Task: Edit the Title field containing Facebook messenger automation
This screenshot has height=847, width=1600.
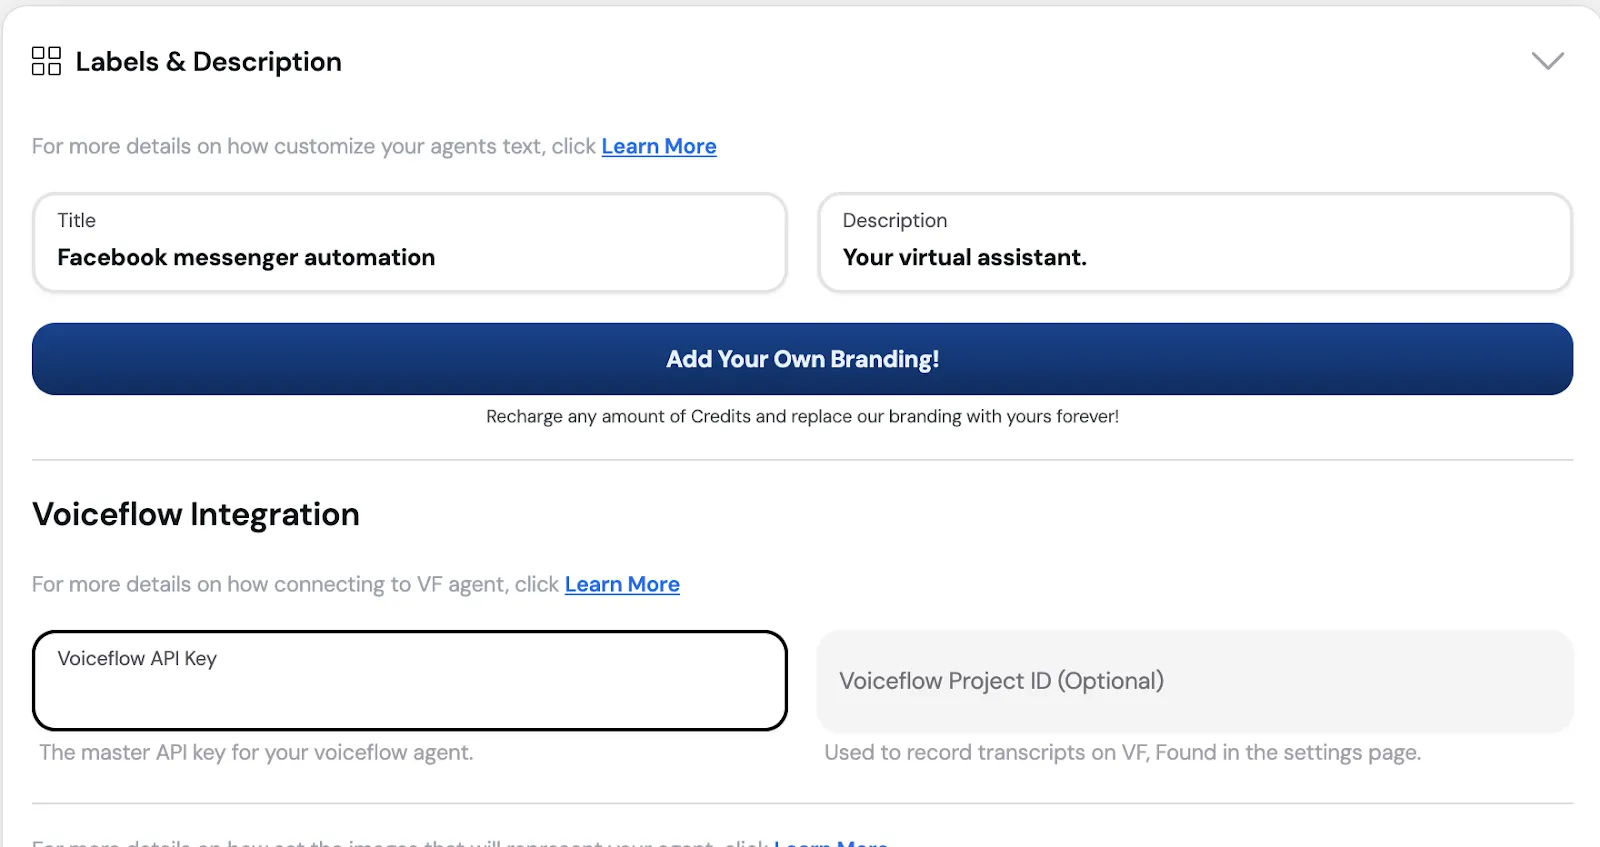Action: click(410, 243)
